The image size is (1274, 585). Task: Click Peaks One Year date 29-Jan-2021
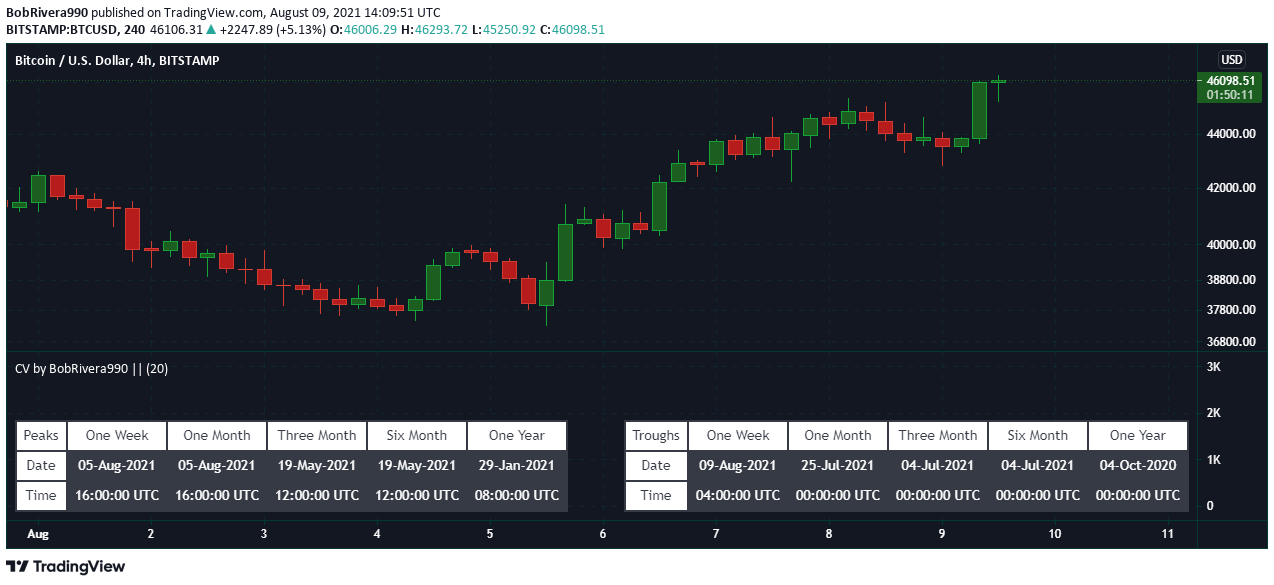point(517,465)
